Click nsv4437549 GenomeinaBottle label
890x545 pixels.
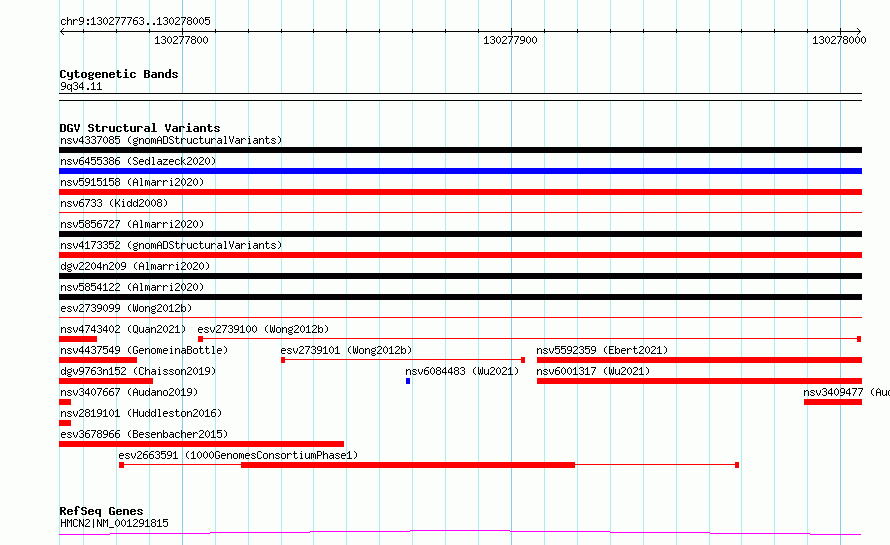(x=144, y=350)
